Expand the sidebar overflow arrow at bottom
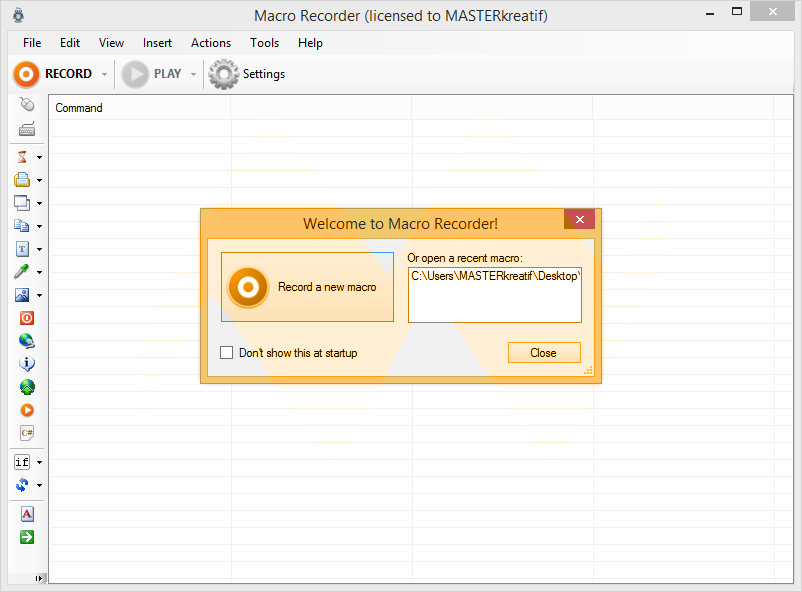 click(39, 579)
